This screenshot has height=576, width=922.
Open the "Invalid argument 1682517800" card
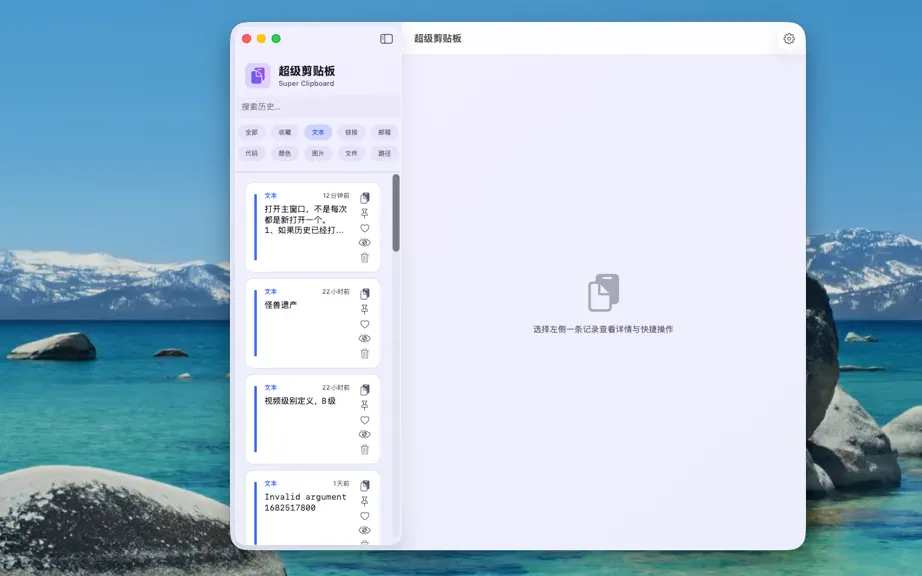tap(313, 508)
